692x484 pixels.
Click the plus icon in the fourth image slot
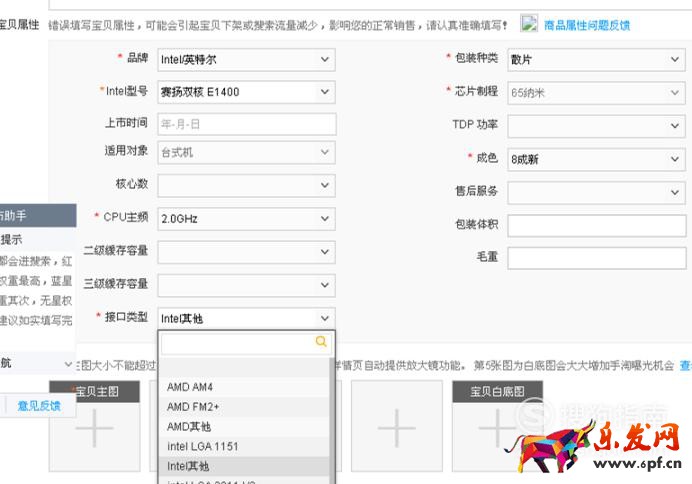click(397, 428)
